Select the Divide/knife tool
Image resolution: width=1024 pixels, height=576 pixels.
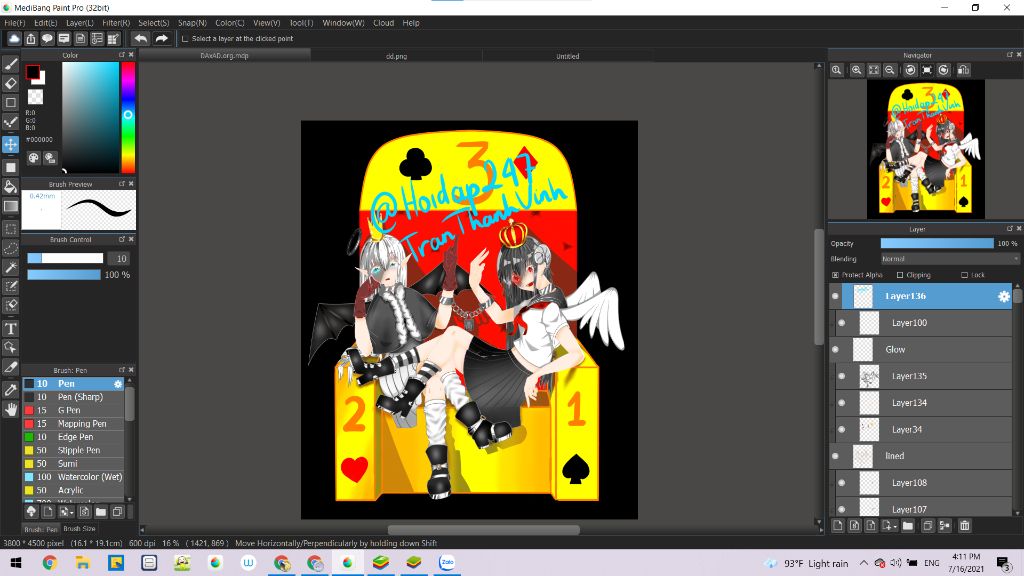pyautogui.click(x=10, y=368)
